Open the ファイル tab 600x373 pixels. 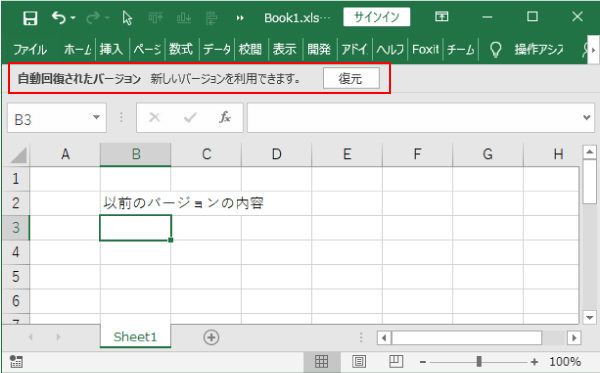[30, 49]
